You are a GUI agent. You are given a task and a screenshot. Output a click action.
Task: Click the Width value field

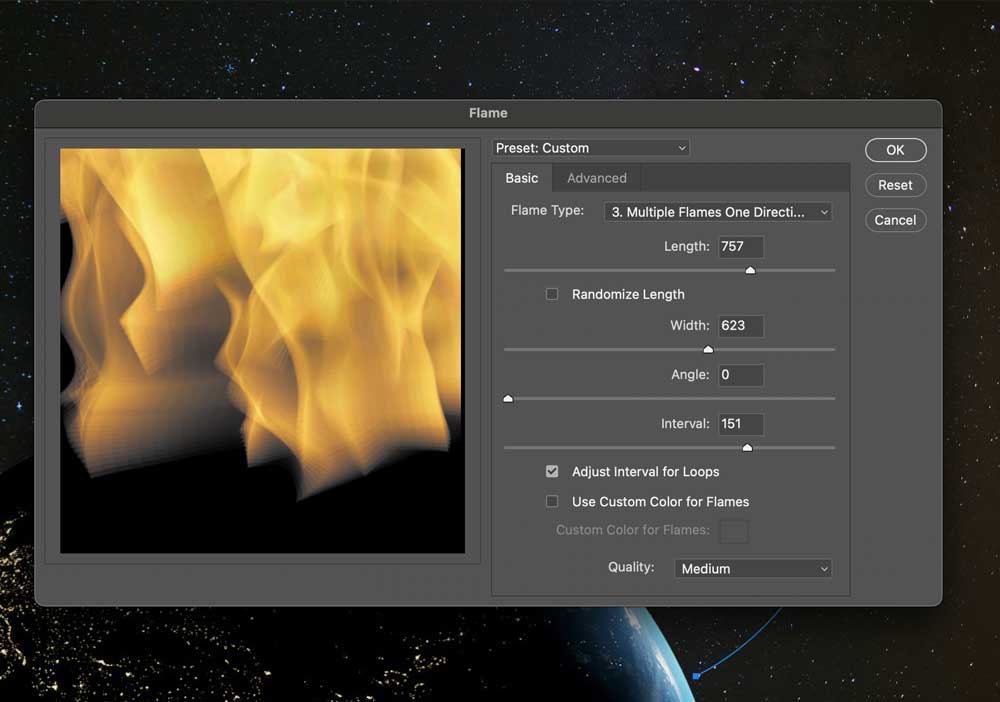point(741,326)
